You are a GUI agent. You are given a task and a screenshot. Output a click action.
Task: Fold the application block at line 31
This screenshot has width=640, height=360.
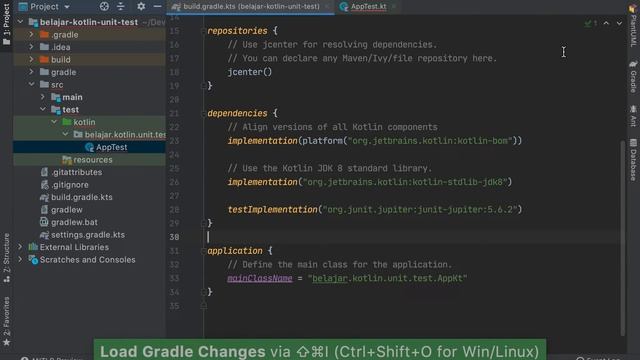click(x=203, y=251)
